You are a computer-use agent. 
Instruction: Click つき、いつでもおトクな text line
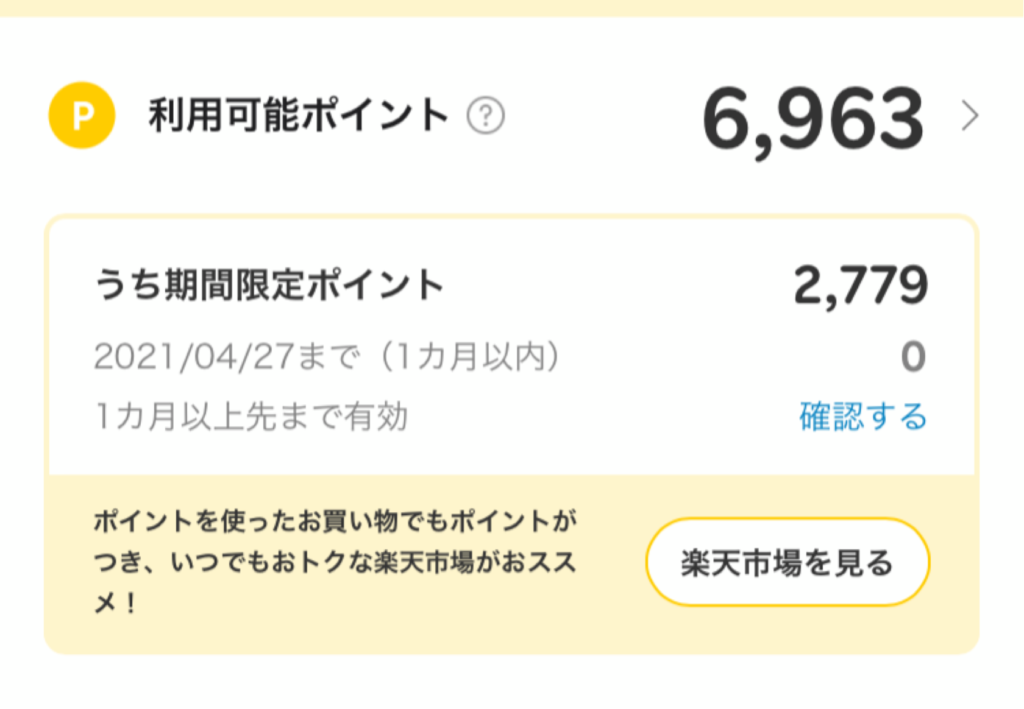coord(335,562)
